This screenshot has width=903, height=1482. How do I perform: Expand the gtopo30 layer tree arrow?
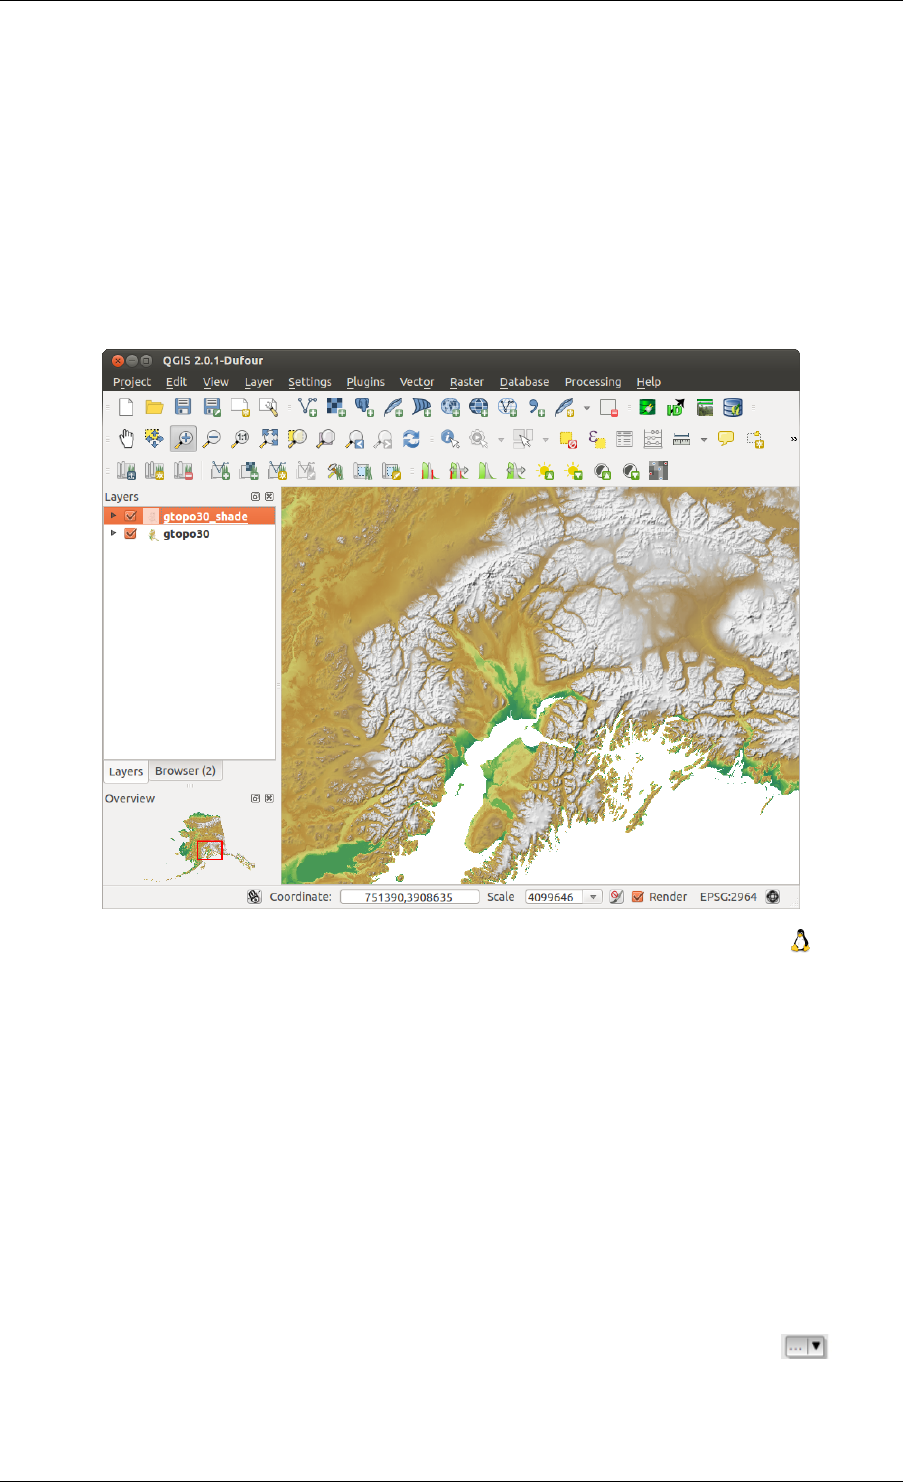[113, 534]
